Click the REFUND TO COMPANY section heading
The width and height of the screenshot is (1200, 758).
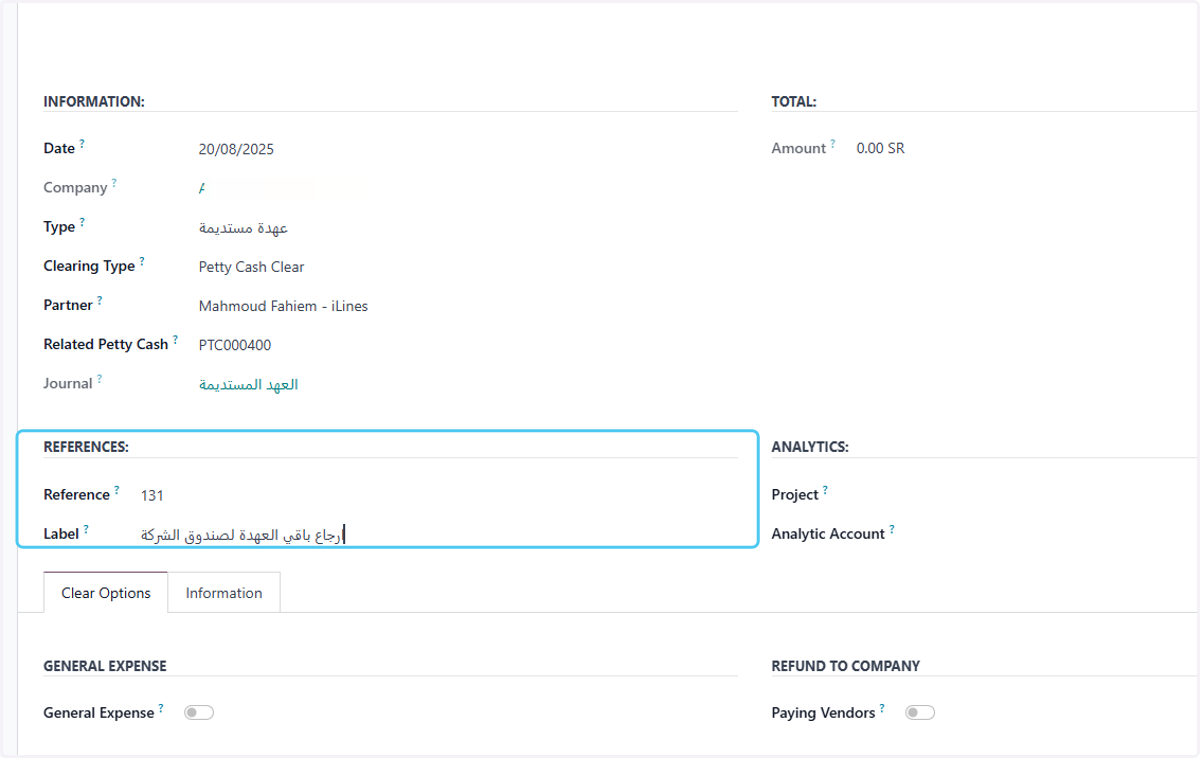846,666
